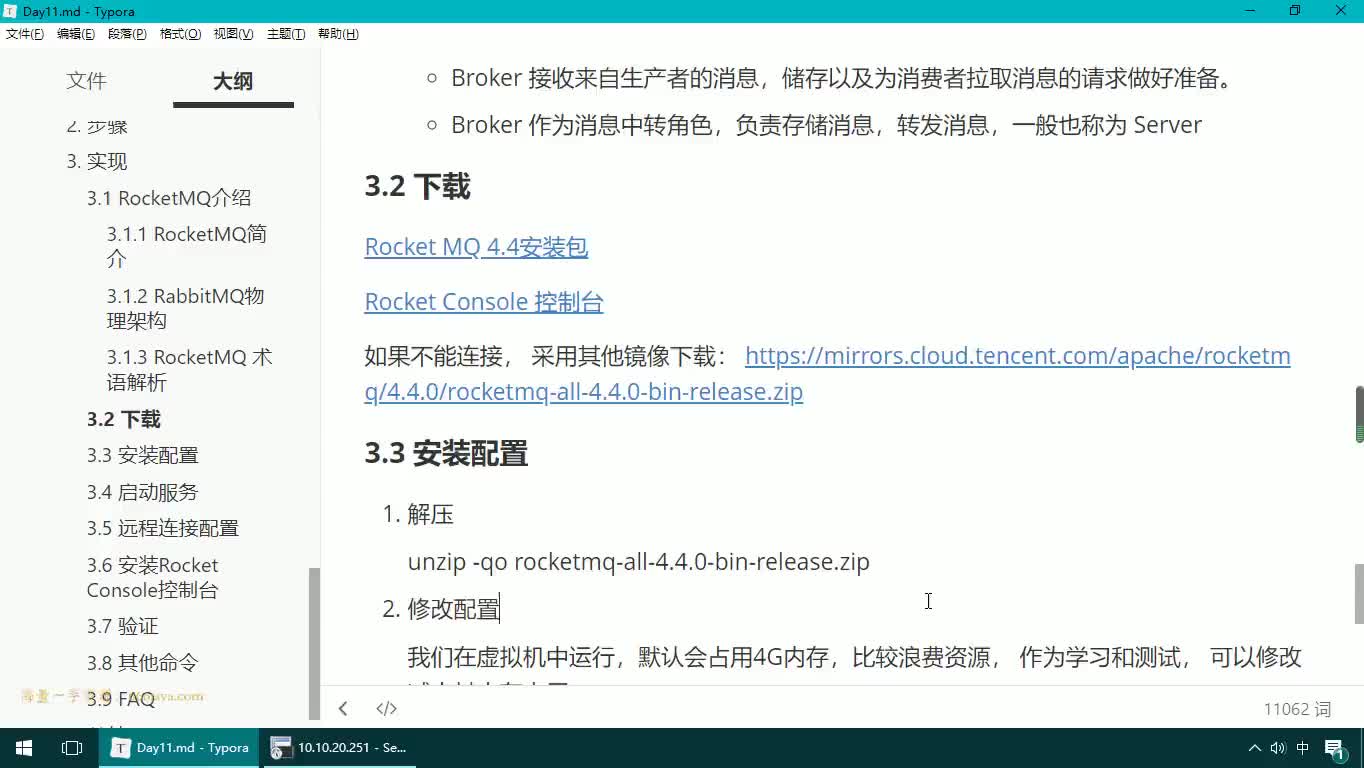Go to outline item 3.3 安装配置
The image size is (1364, 768).
click(142, 456)
